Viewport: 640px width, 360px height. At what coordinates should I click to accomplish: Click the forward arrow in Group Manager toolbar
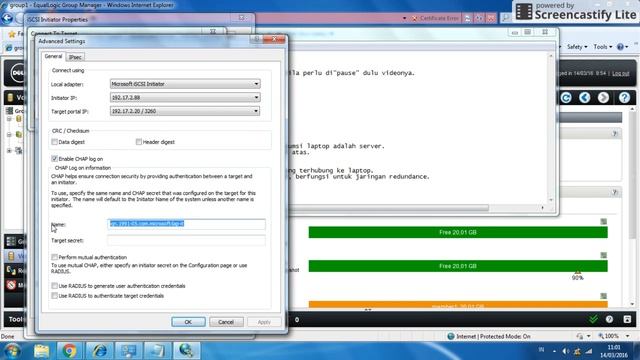point(603,98)
